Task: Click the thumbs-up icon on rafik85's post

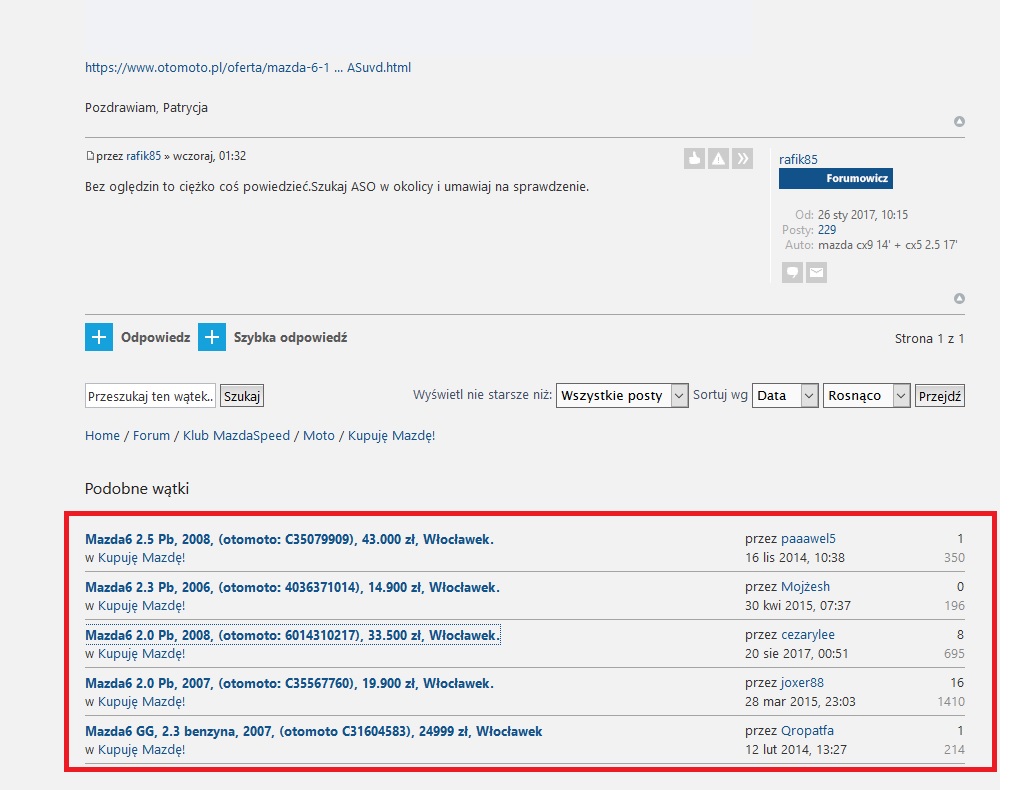Action: (695, 158)
